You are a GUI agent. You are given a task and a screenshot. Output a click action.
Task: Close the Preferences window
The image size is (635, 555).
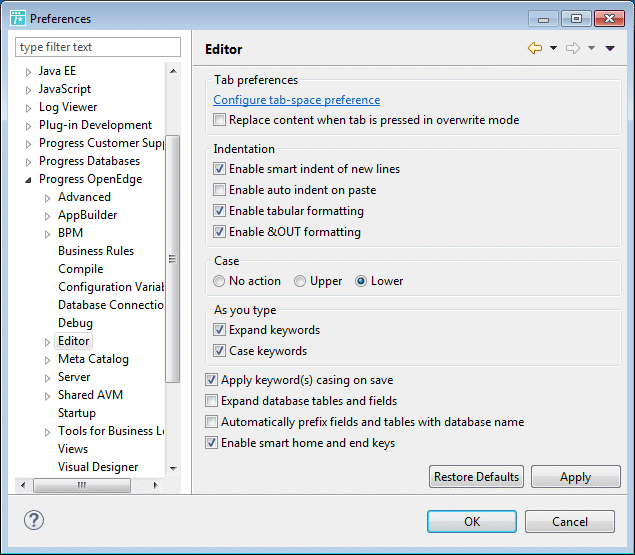609,19
